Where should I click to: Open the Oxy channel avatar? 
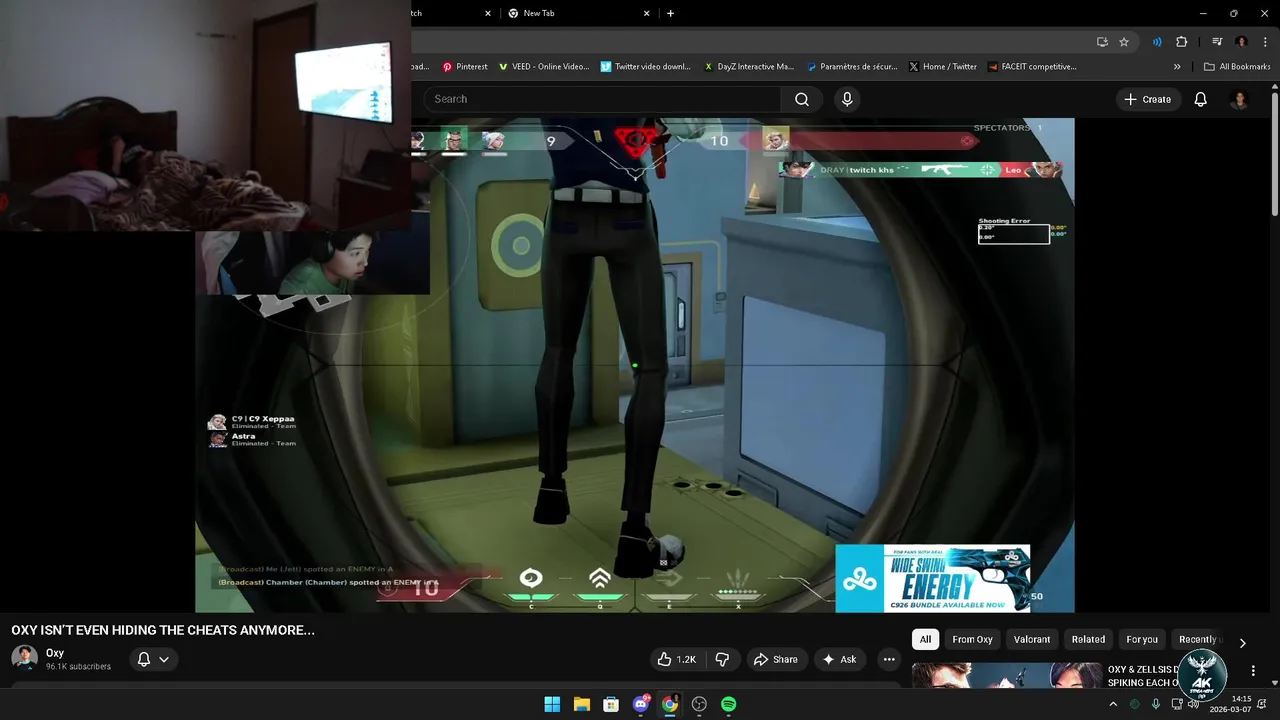(25, 658)
